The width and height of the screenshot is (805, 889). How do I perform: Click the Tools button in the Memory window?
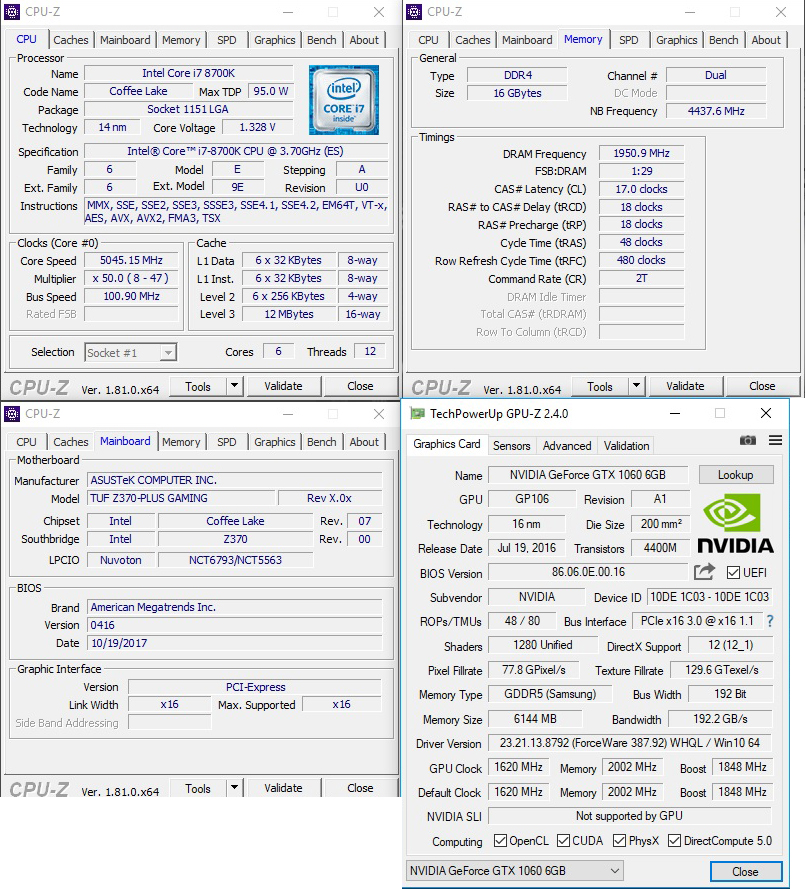(x=602, y=386)
